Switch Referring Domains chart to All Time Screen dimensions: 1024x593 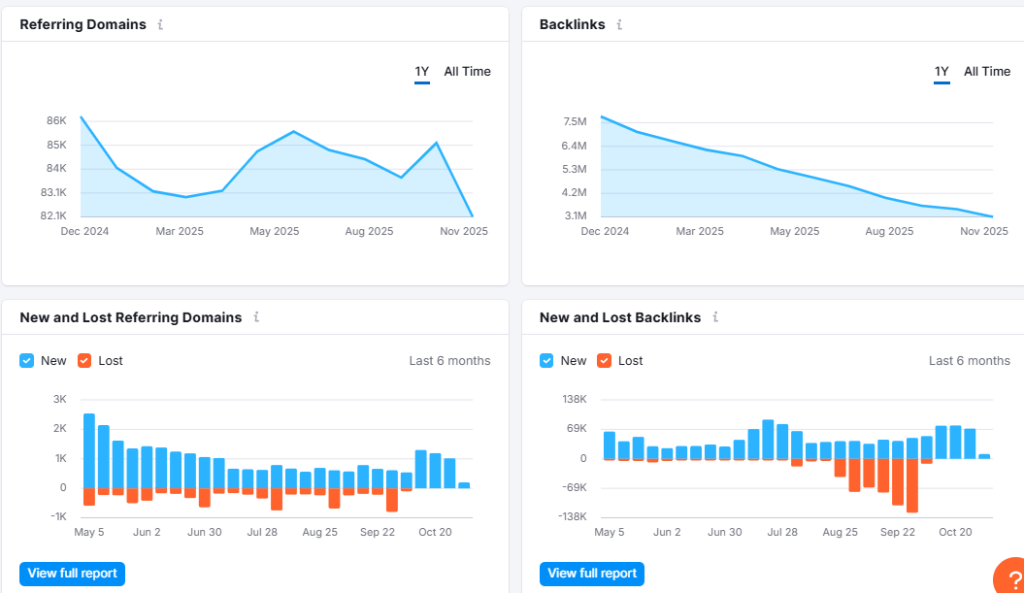467,72
